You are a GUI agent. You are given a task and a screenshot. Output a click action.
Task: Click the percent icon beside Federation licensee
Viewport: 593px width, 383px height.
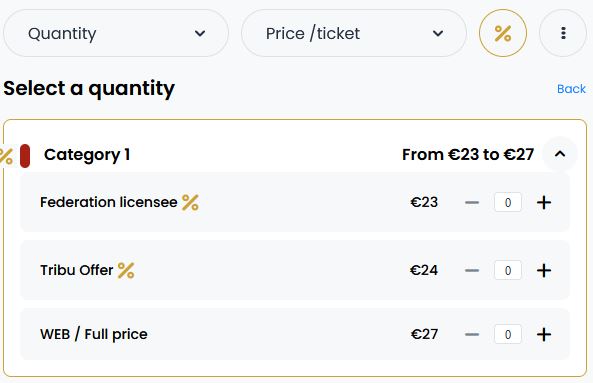(190, 203)
